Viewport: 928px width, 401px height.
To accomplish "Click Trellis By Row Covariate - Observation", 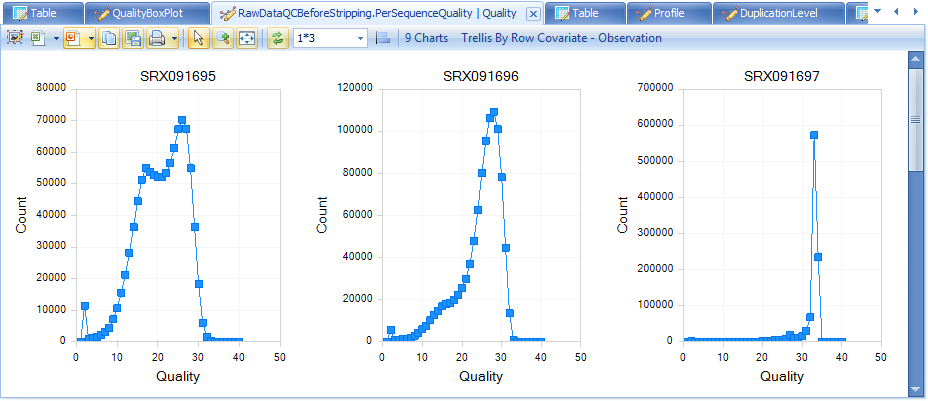I will pos(562,38).
